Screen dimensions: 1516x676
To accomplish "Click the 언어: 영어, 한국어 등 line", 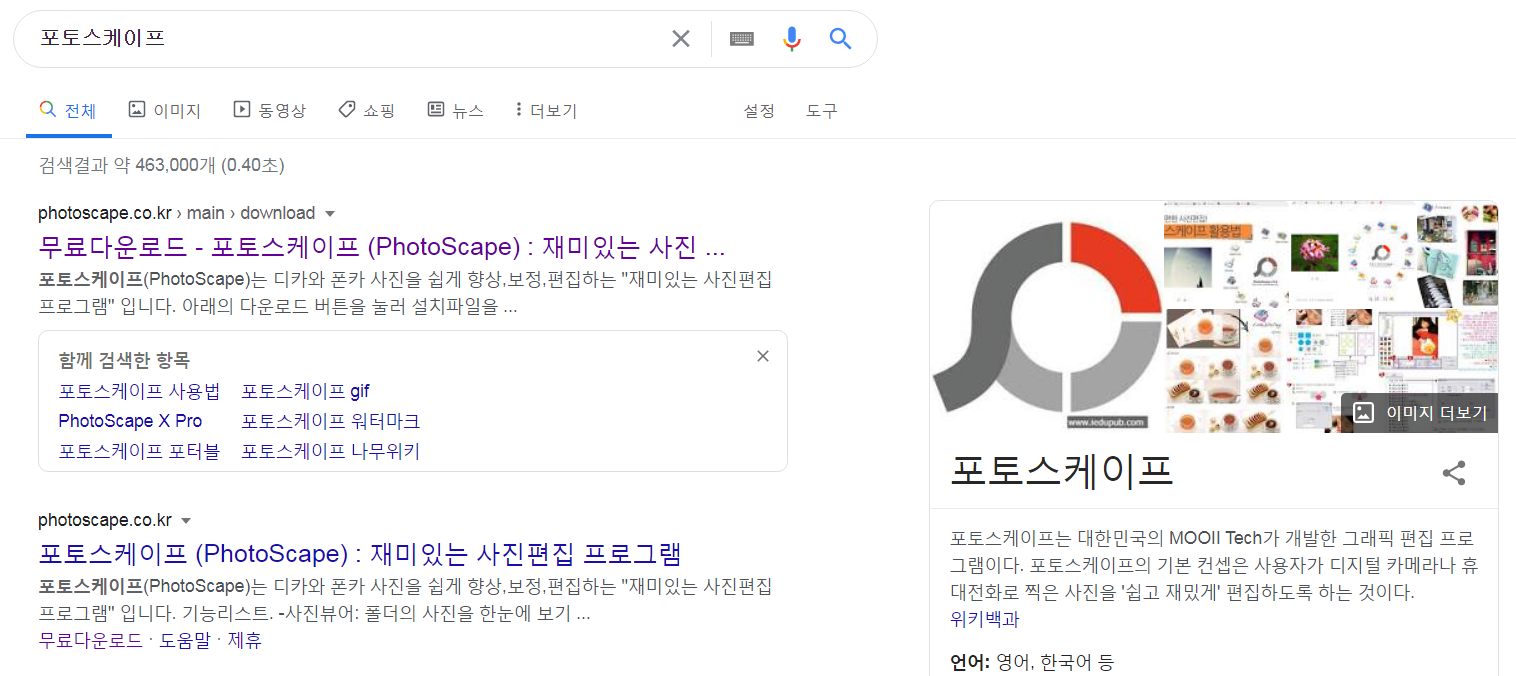I will [1032, 661].
